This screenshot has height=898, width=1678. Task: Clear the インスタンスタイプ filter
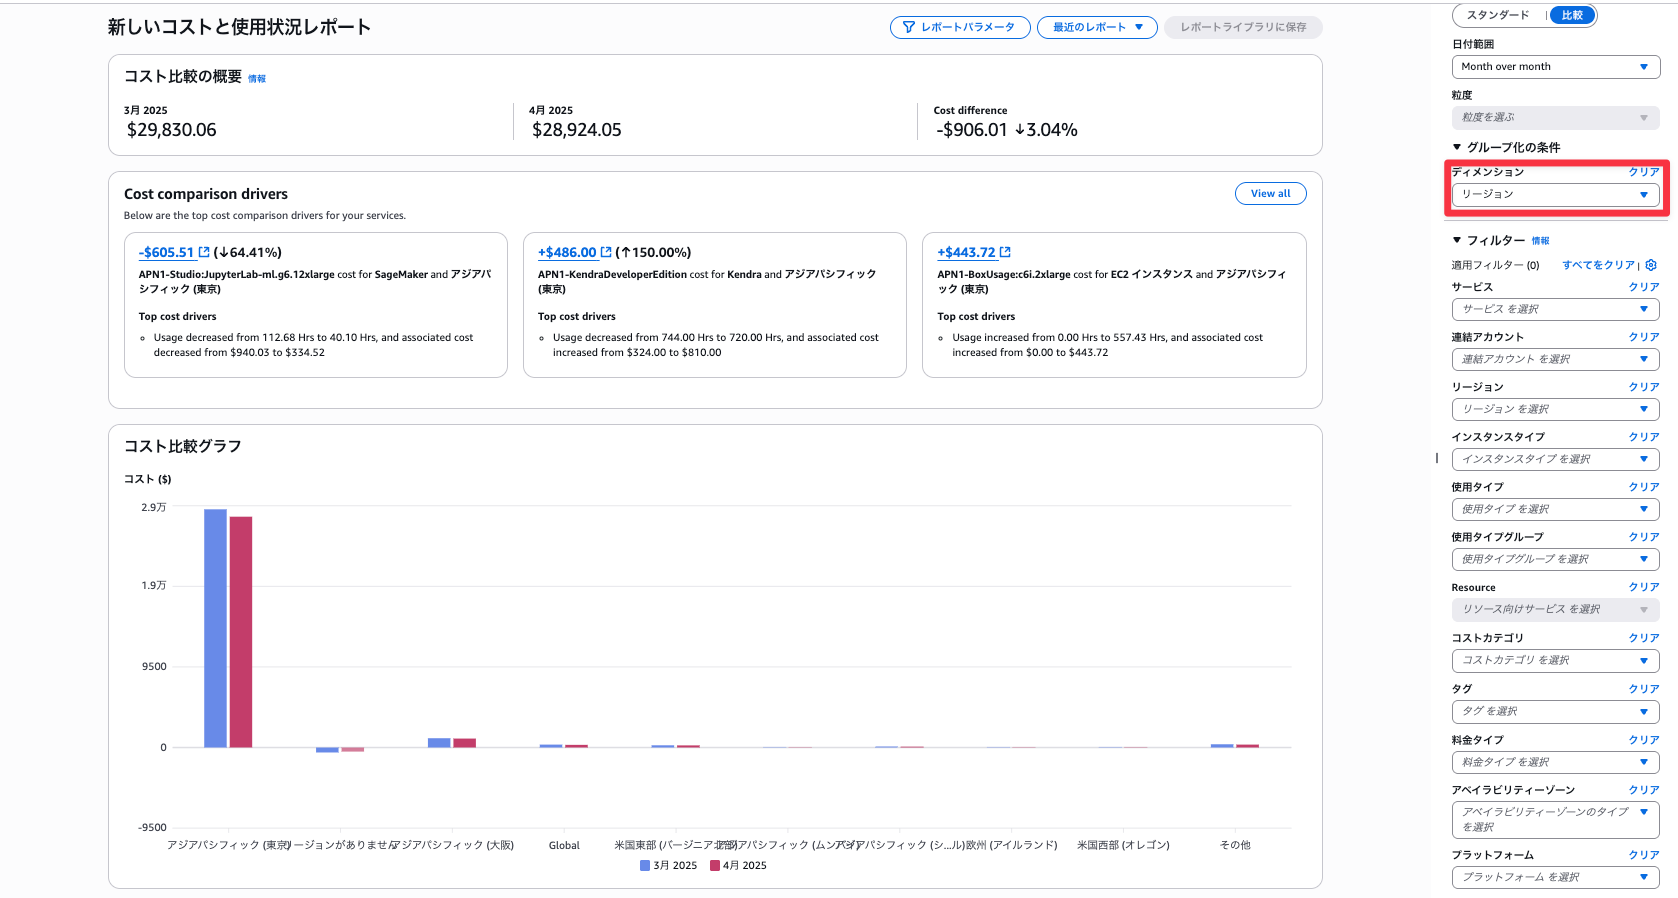click(x=1643, y=437)
